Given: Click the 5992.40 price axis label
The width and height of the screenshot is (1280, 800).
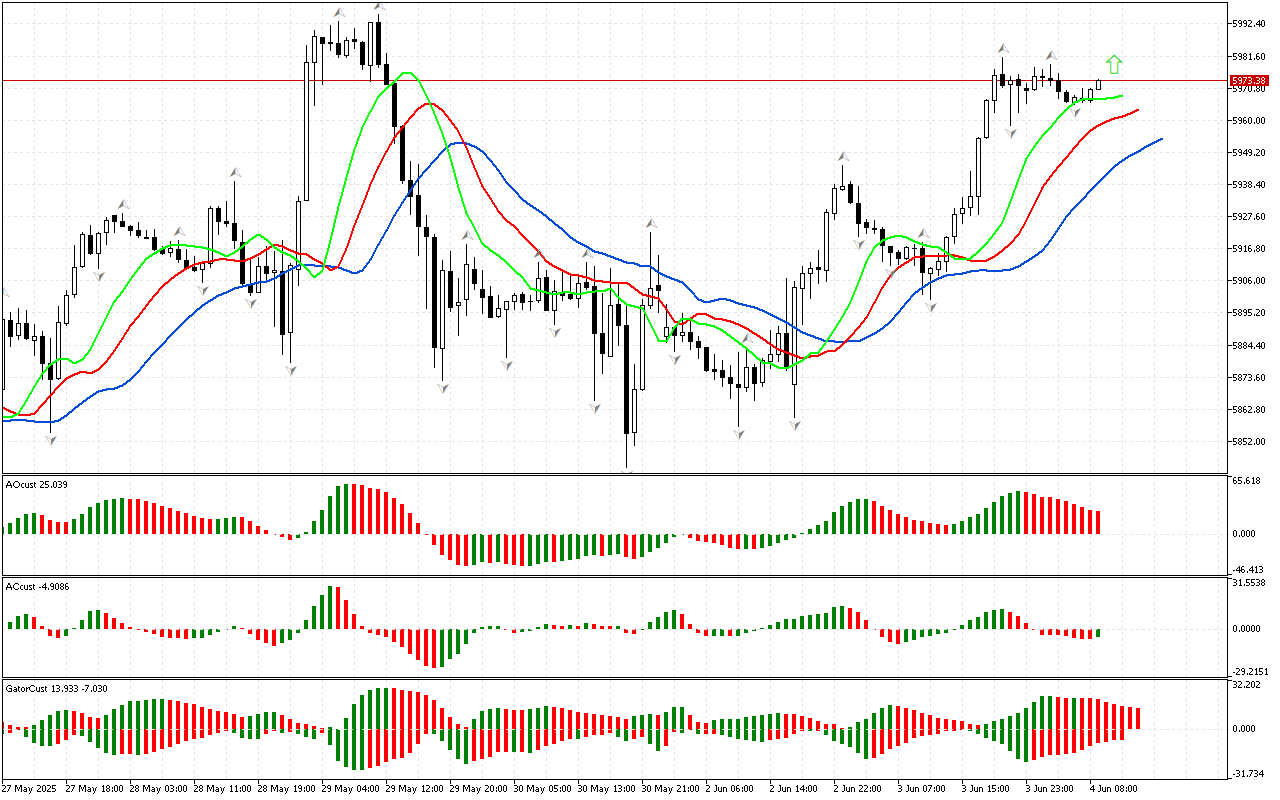Looking at the screenshot, I should (1251, 23).
